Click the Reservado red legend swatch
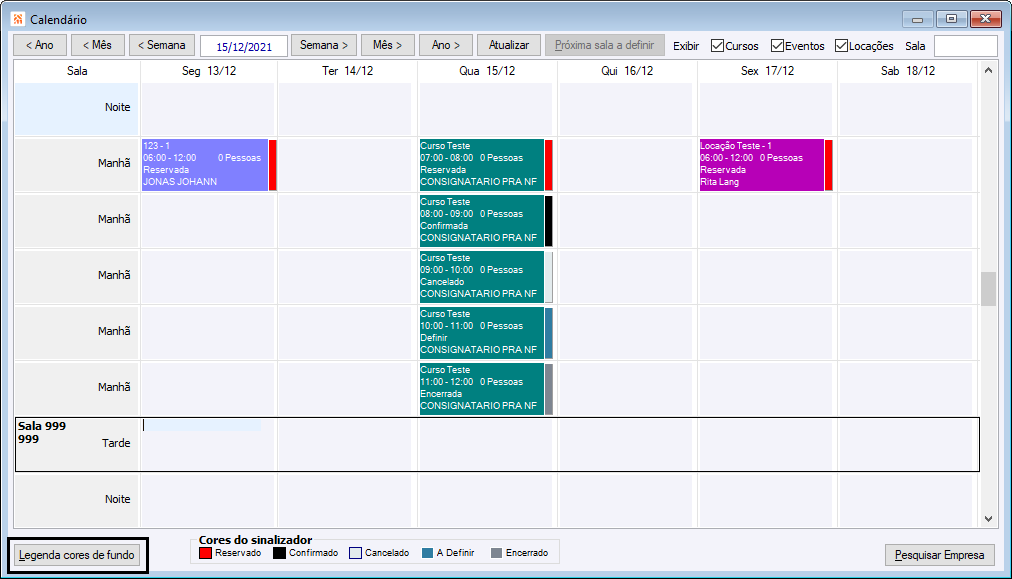 [x=206, y=553]
